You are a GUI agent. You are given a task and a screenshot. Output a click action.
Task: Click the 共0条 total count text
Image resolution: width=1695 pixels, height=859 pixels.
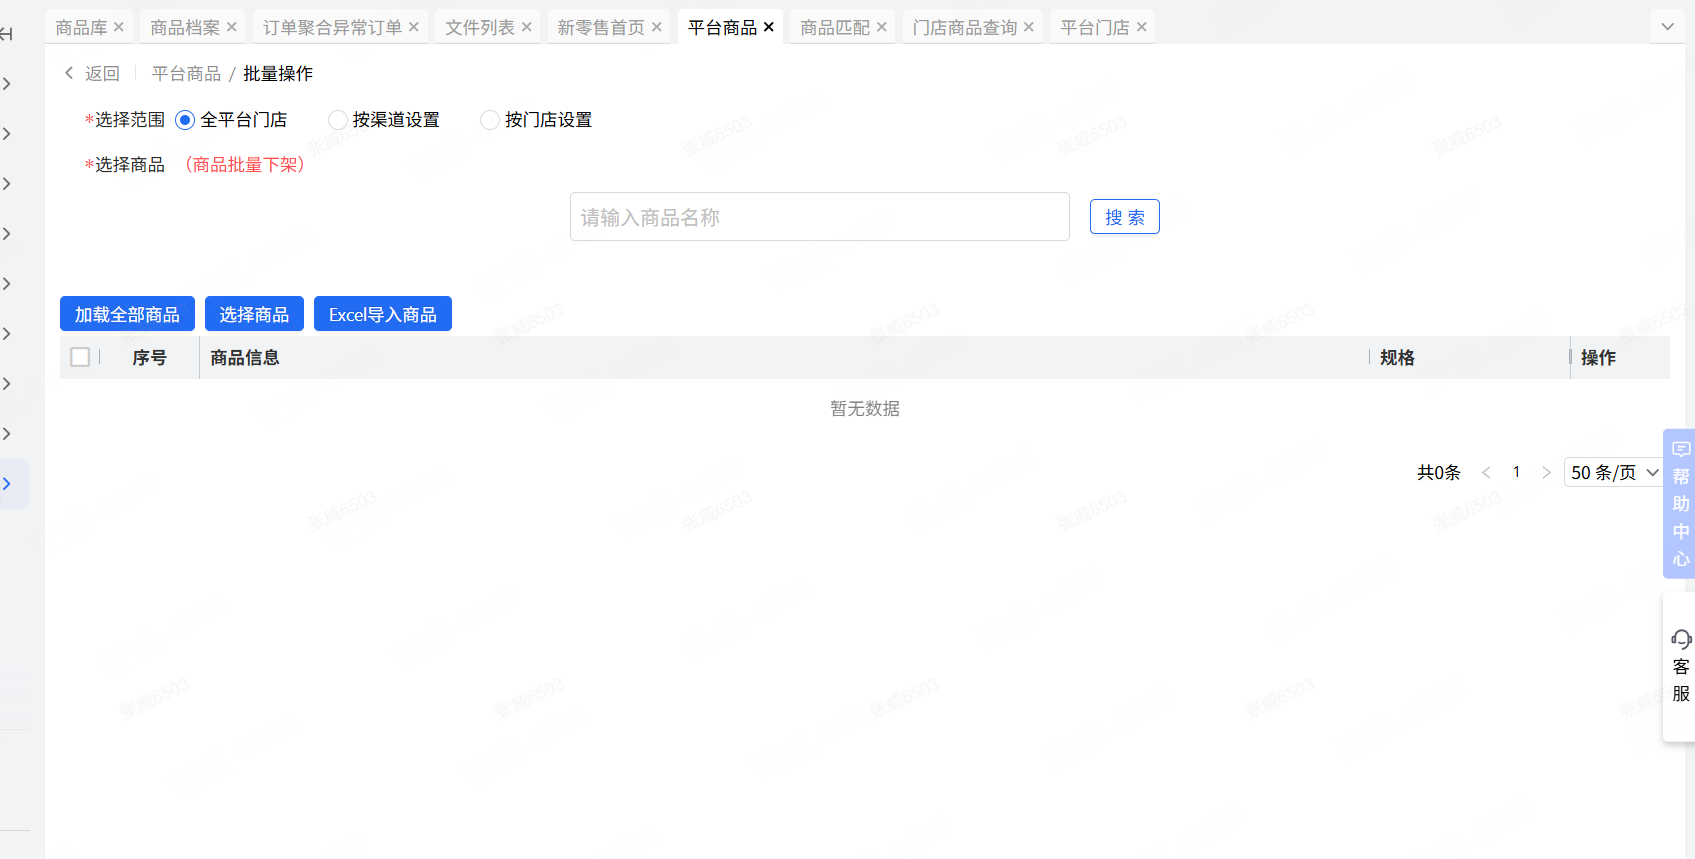click(x=1439, y=472)
